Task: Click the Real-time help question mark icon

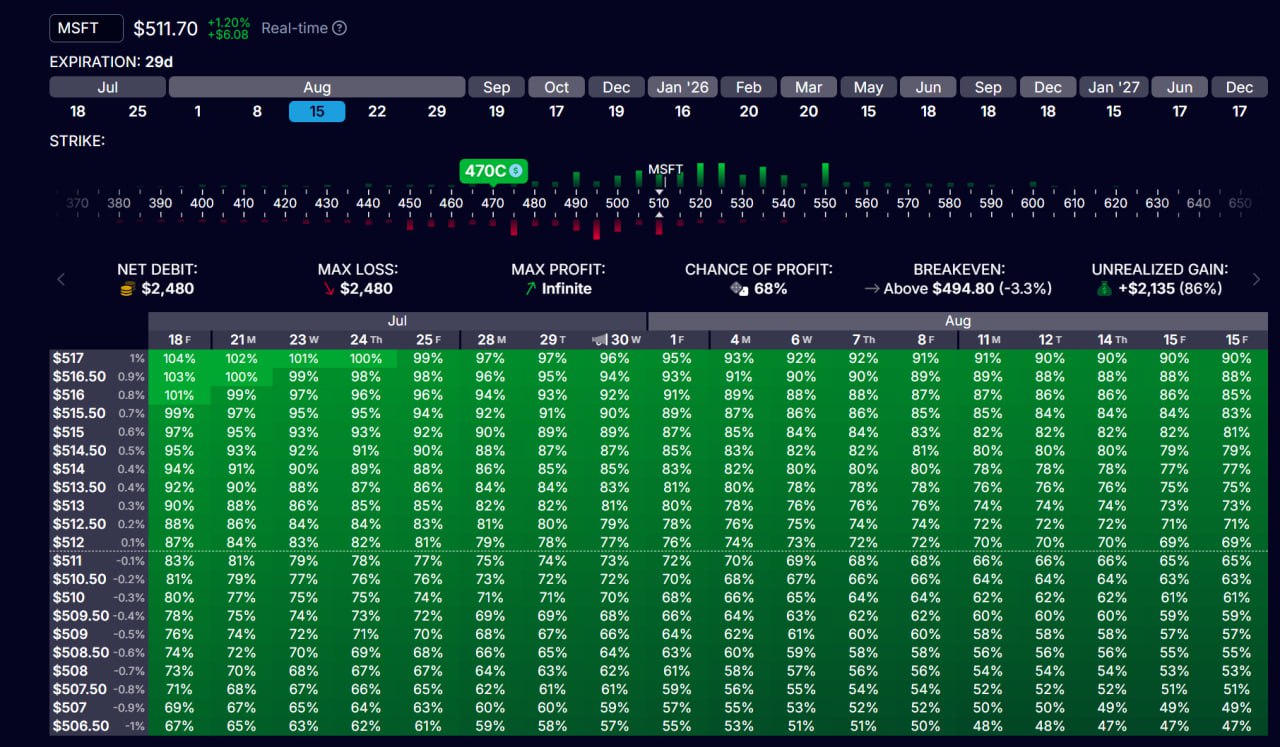Action: pos(339,28)
